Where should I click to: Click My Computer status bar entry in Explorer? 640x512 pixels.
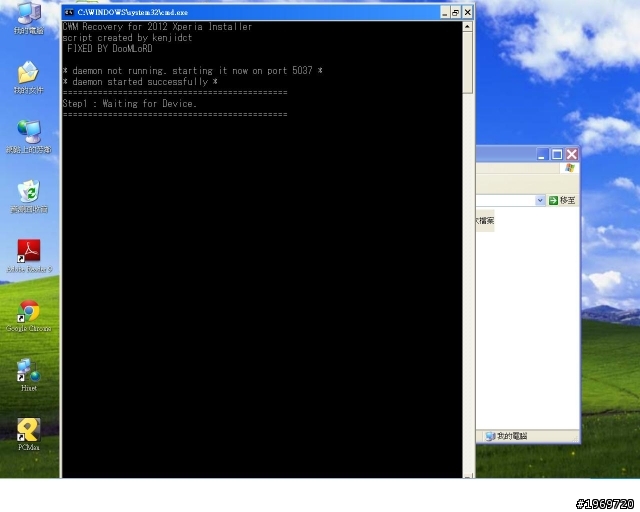[507, 436]
